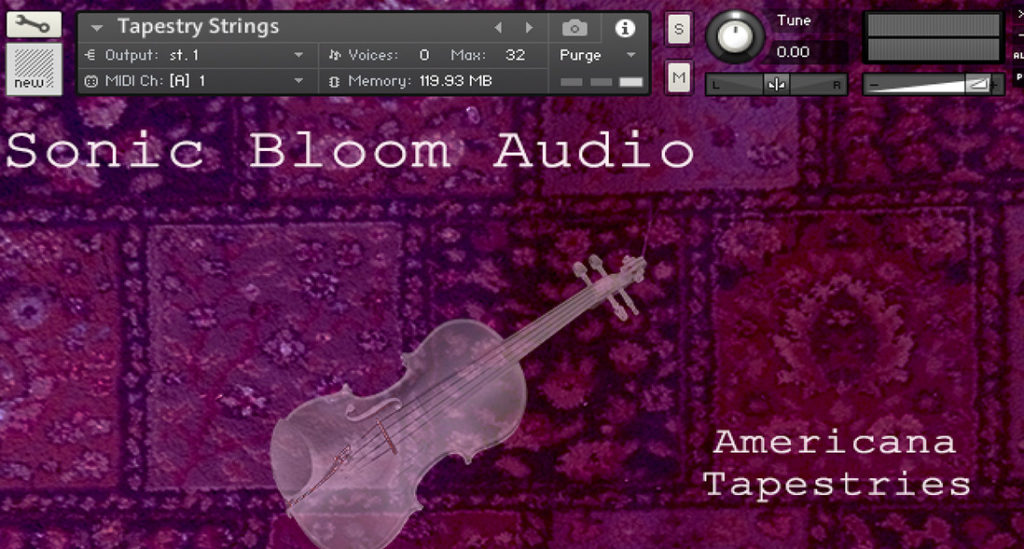Click the new instrument badge icon
The image size is (1024, 549).
pyautogui.click(x=34, y=69)
